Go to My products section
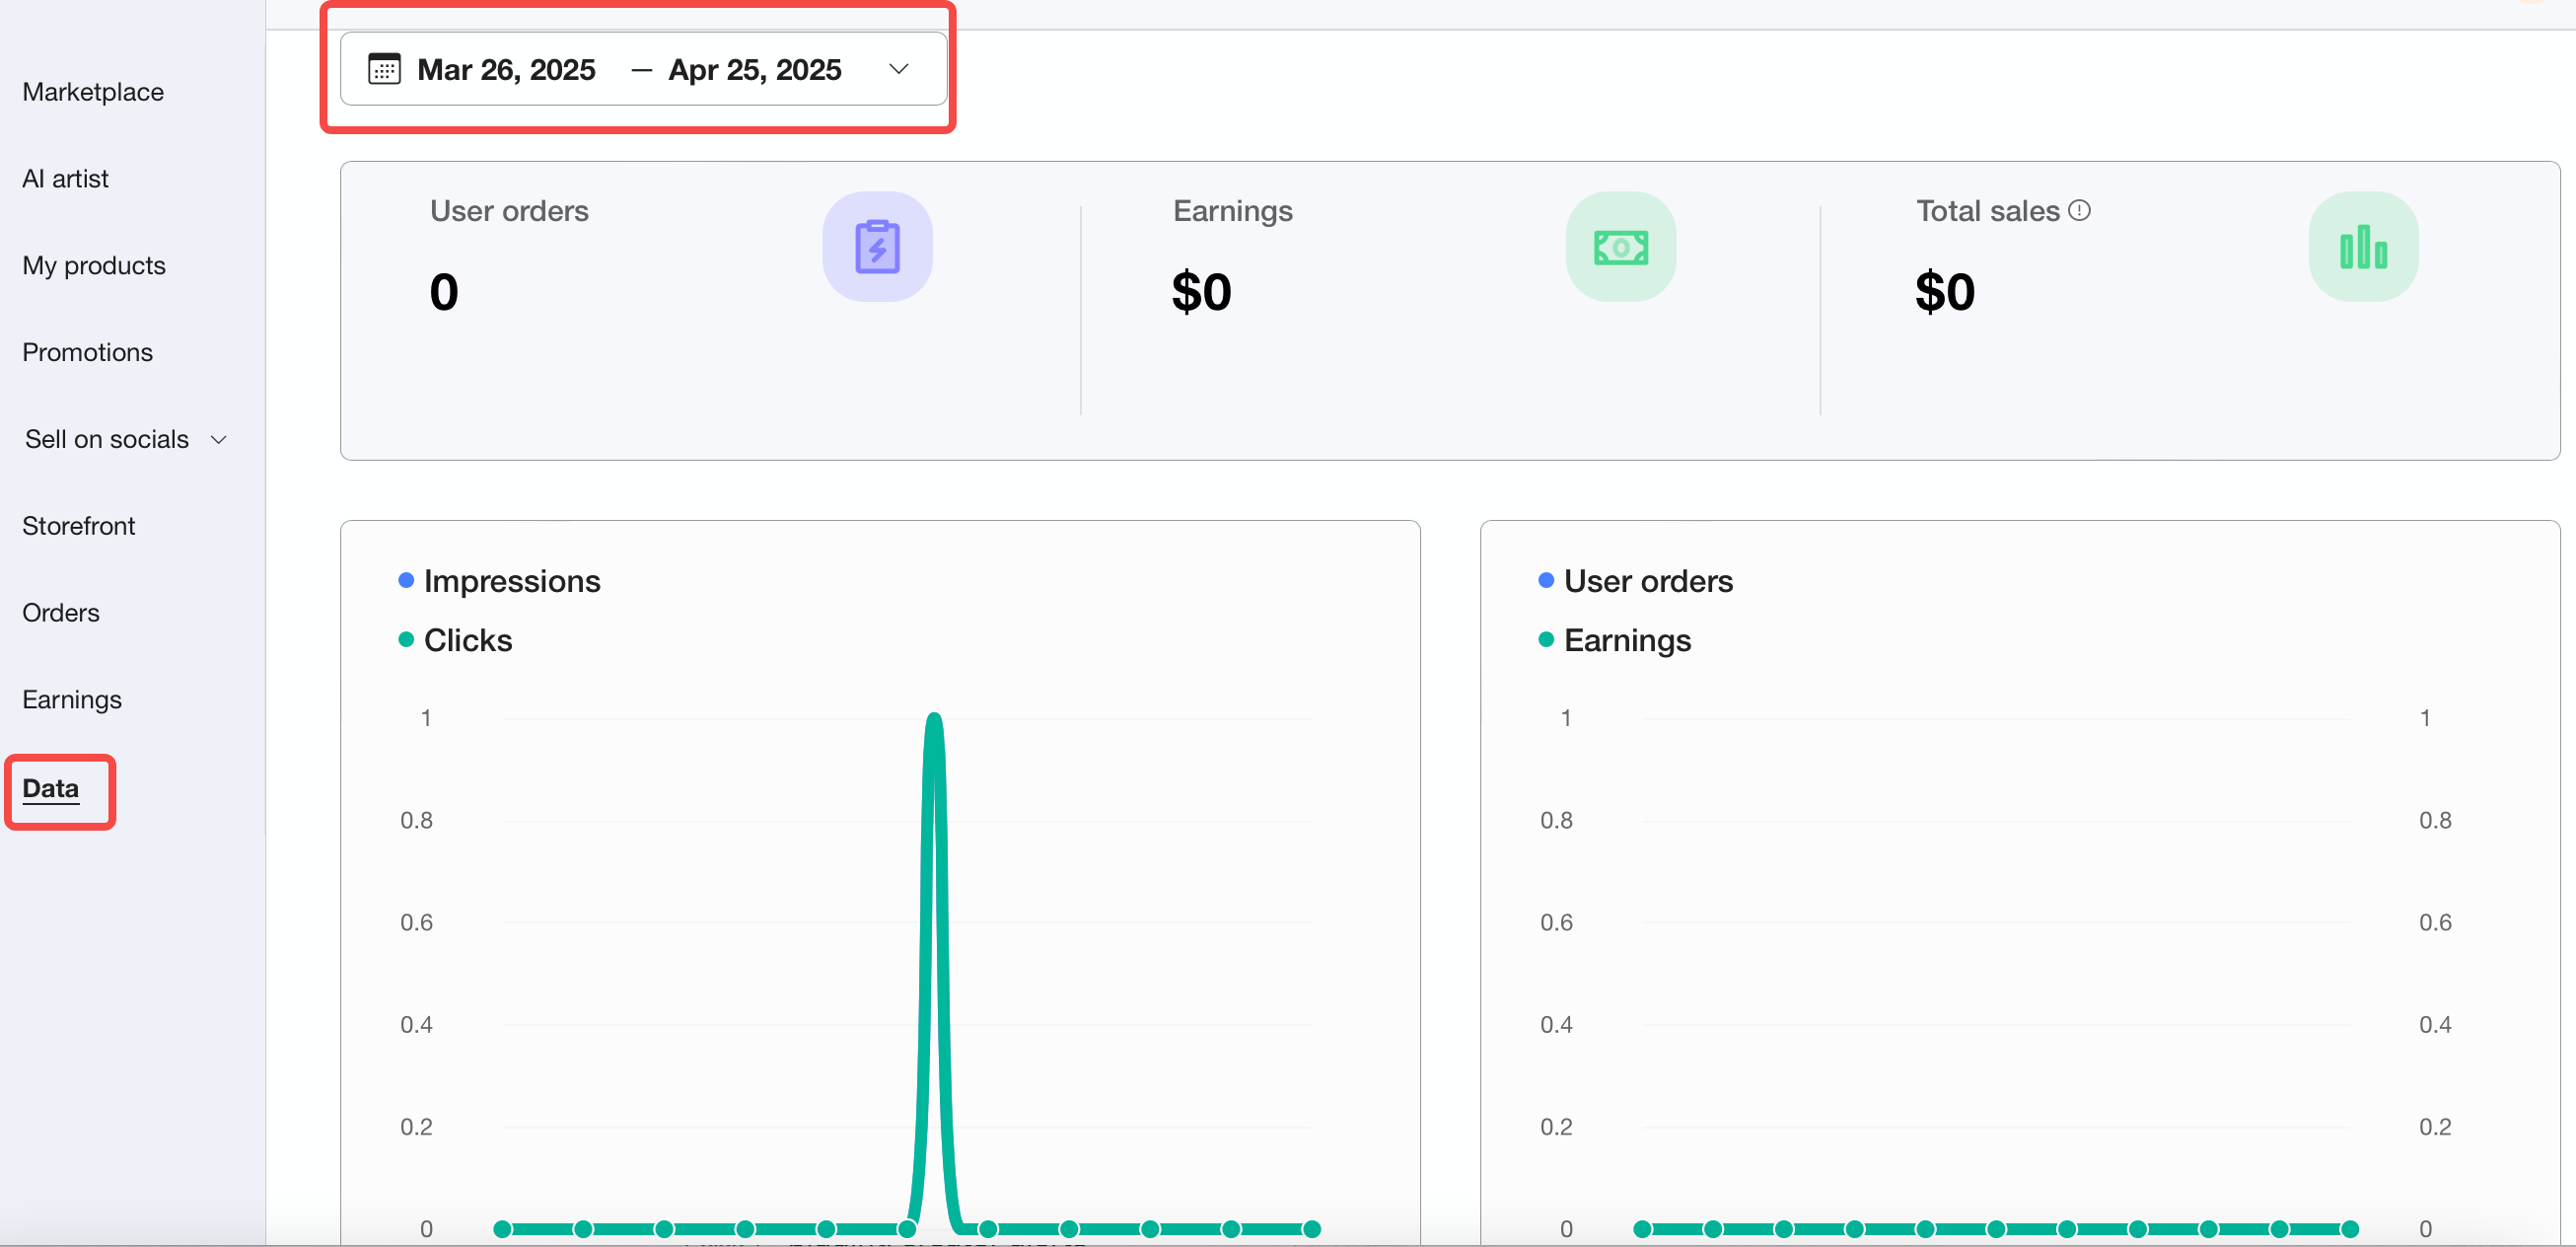 click(94, 266)
